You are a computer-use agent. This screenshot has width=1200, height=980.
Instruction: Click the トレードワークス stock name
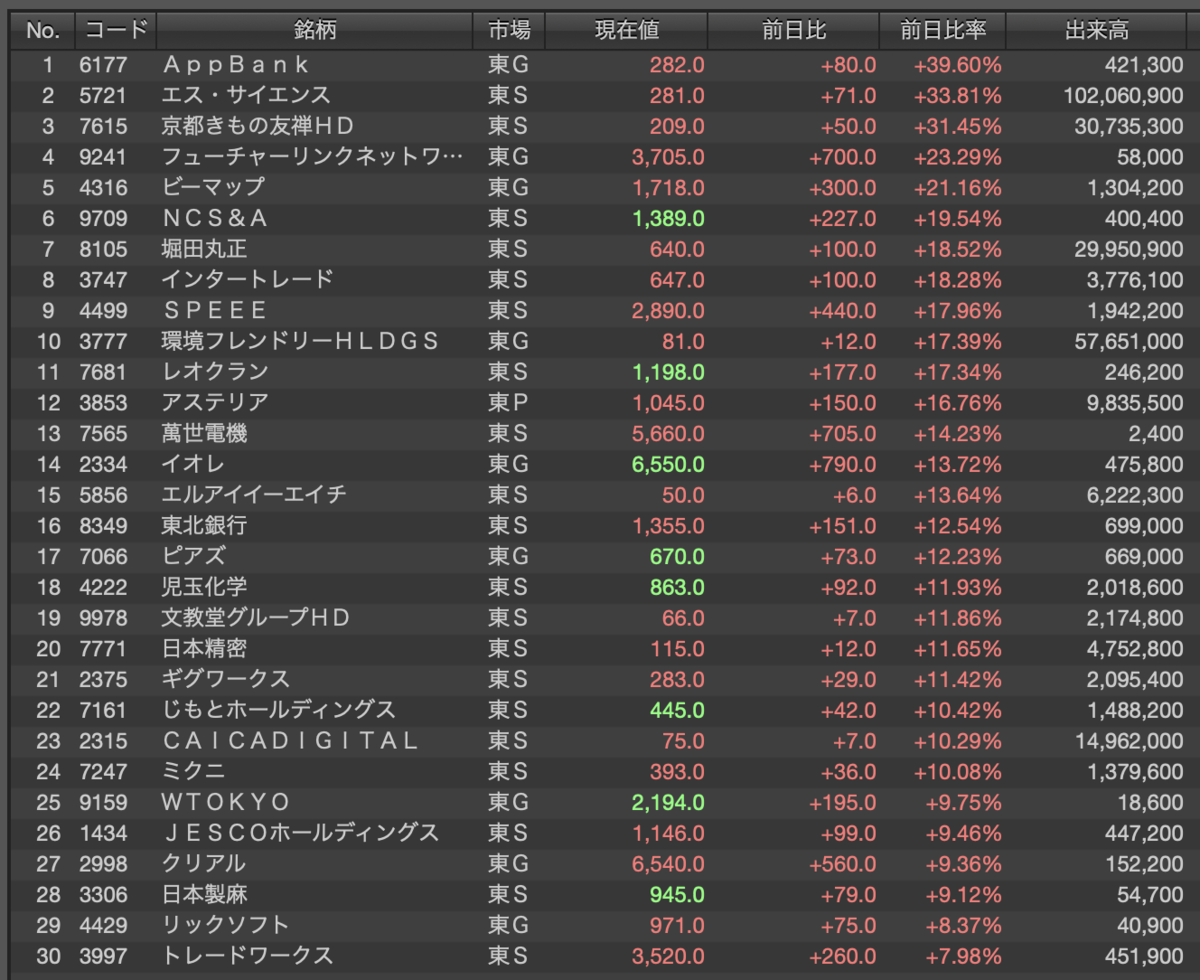(x=247, y=955)
